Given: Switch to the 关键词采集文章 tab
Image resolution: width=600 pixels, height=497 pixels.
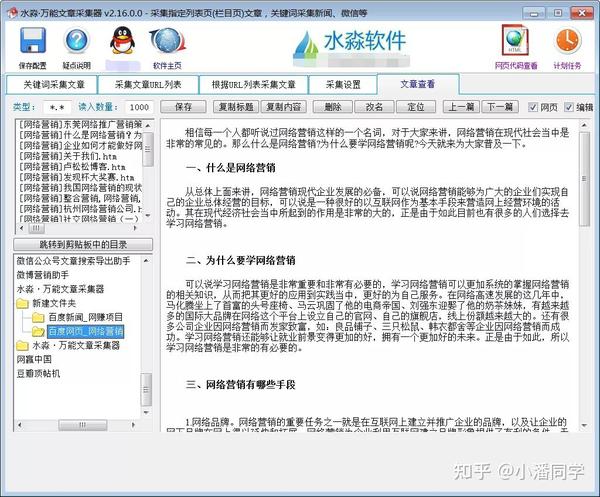Looking at the screenshot, I should [52, 85].
